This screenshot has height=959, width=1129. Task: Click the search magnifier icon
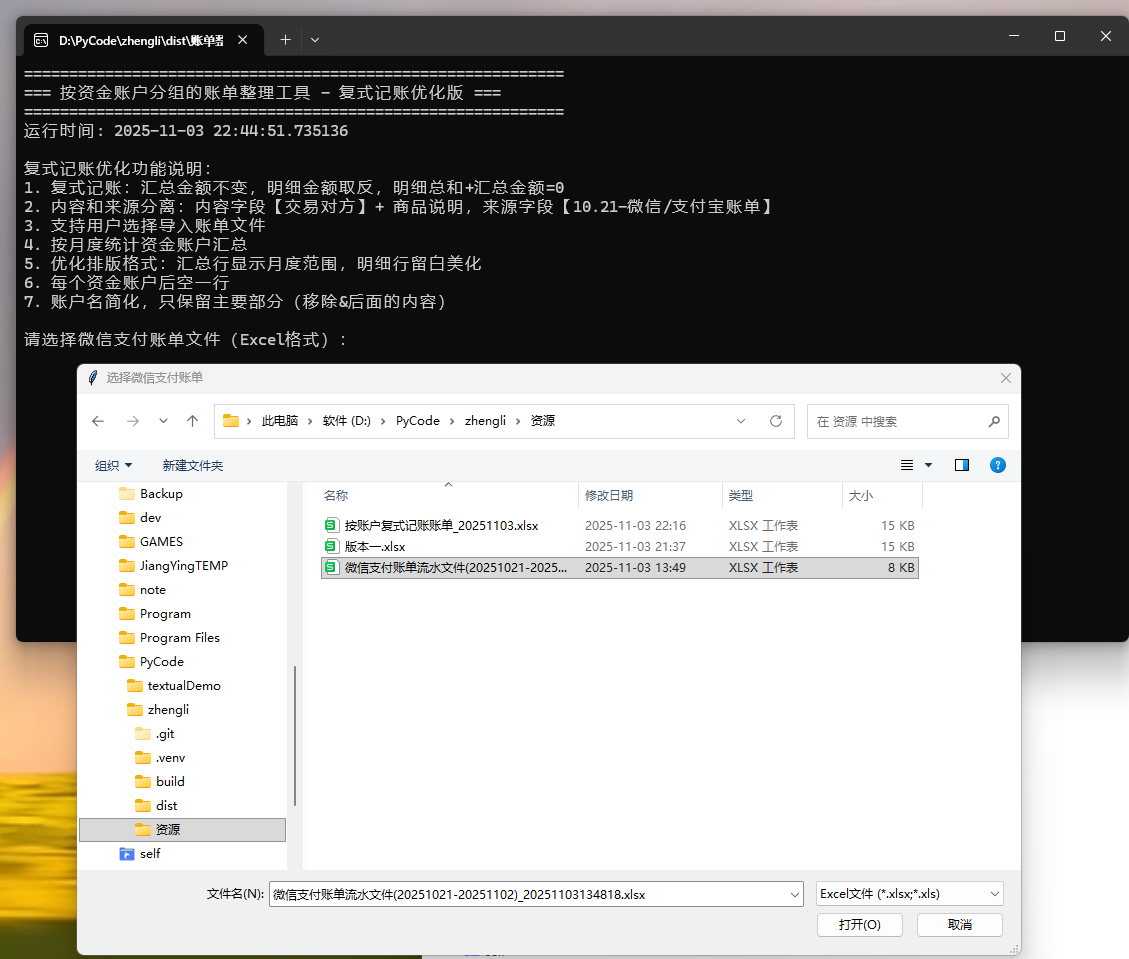pyautogui.click(x=993, y=421)
